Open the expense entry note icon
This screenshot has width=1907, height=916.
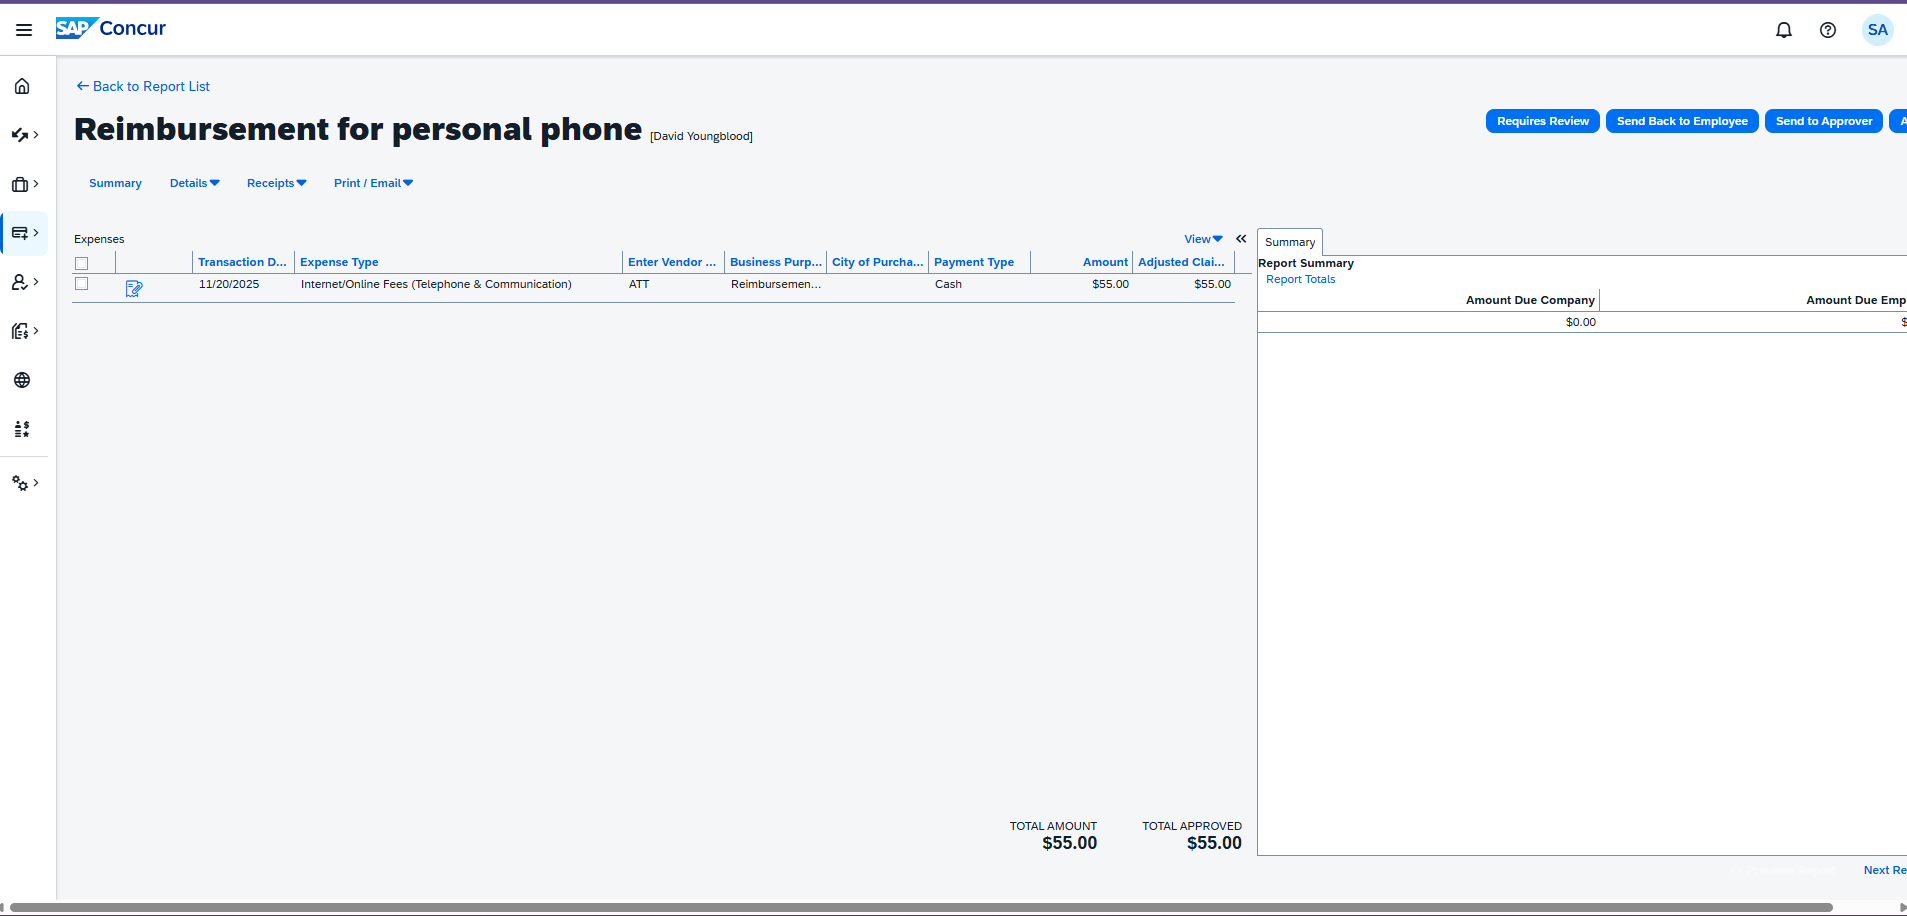click(134, 288)
